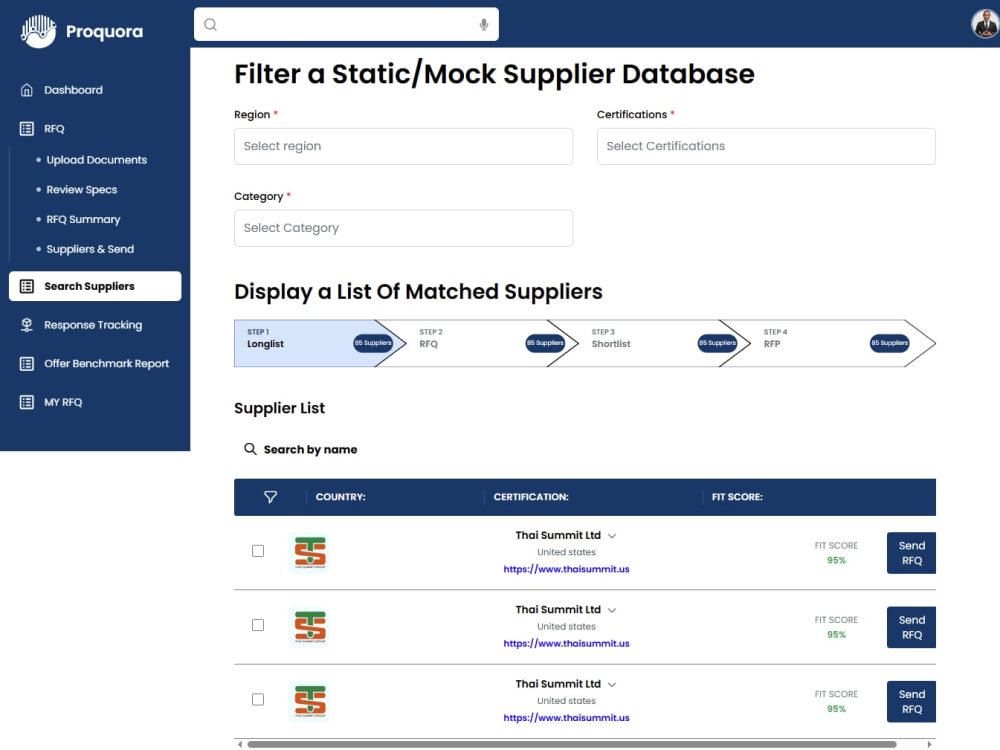Click the 85 Suppliers badge in RFP step
This screenshot has height=750, width=1000.
pos(890,343)
